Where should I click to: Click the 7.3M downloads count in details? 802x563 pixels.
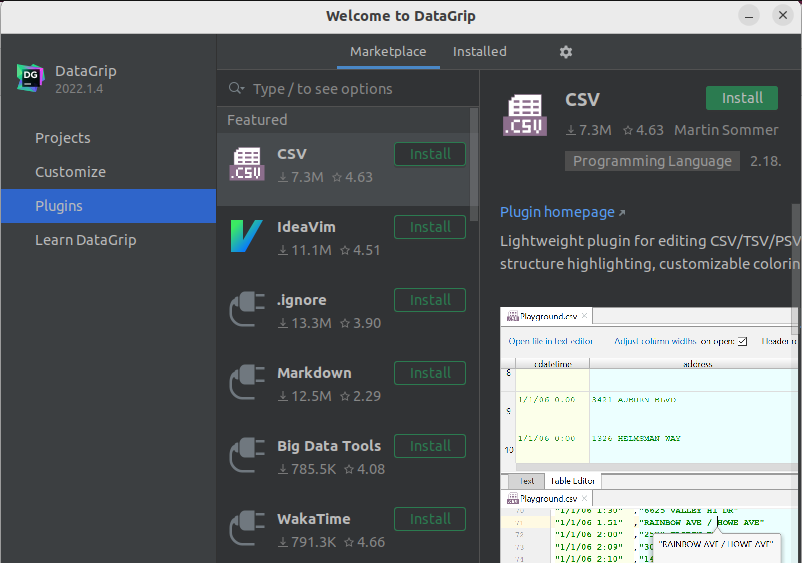589,130
